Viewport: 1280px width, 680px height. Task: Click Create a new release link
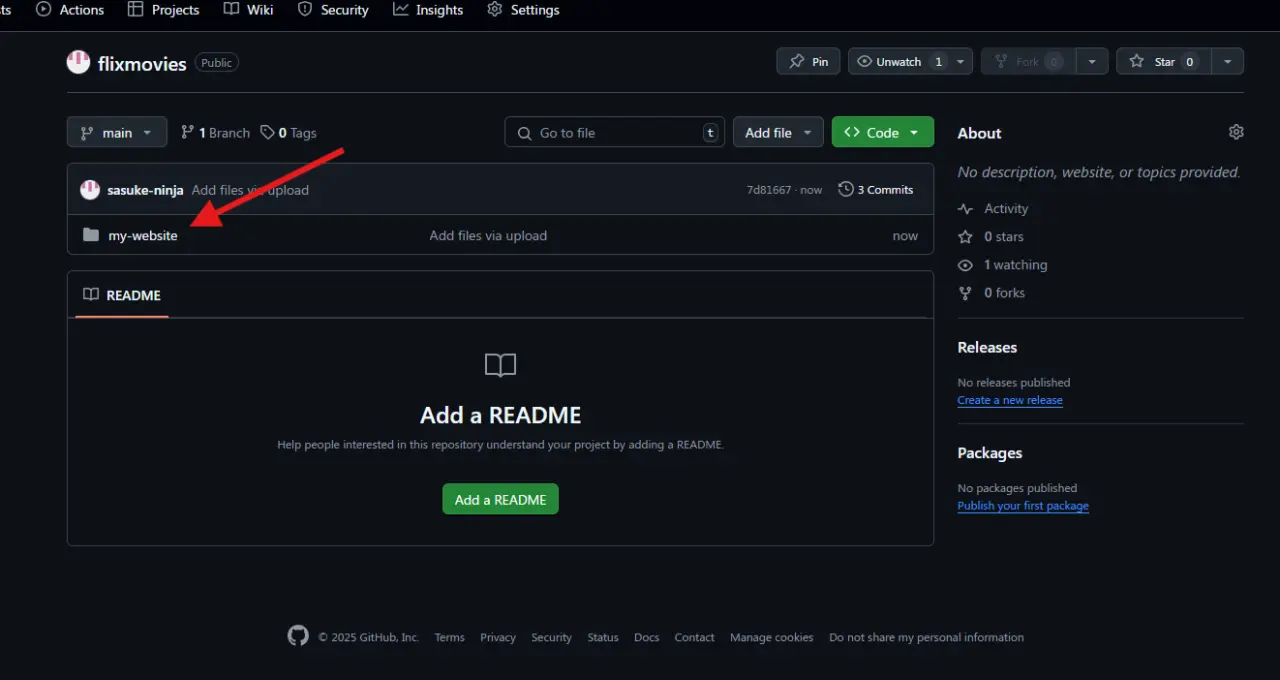(x=1010, y=400)
